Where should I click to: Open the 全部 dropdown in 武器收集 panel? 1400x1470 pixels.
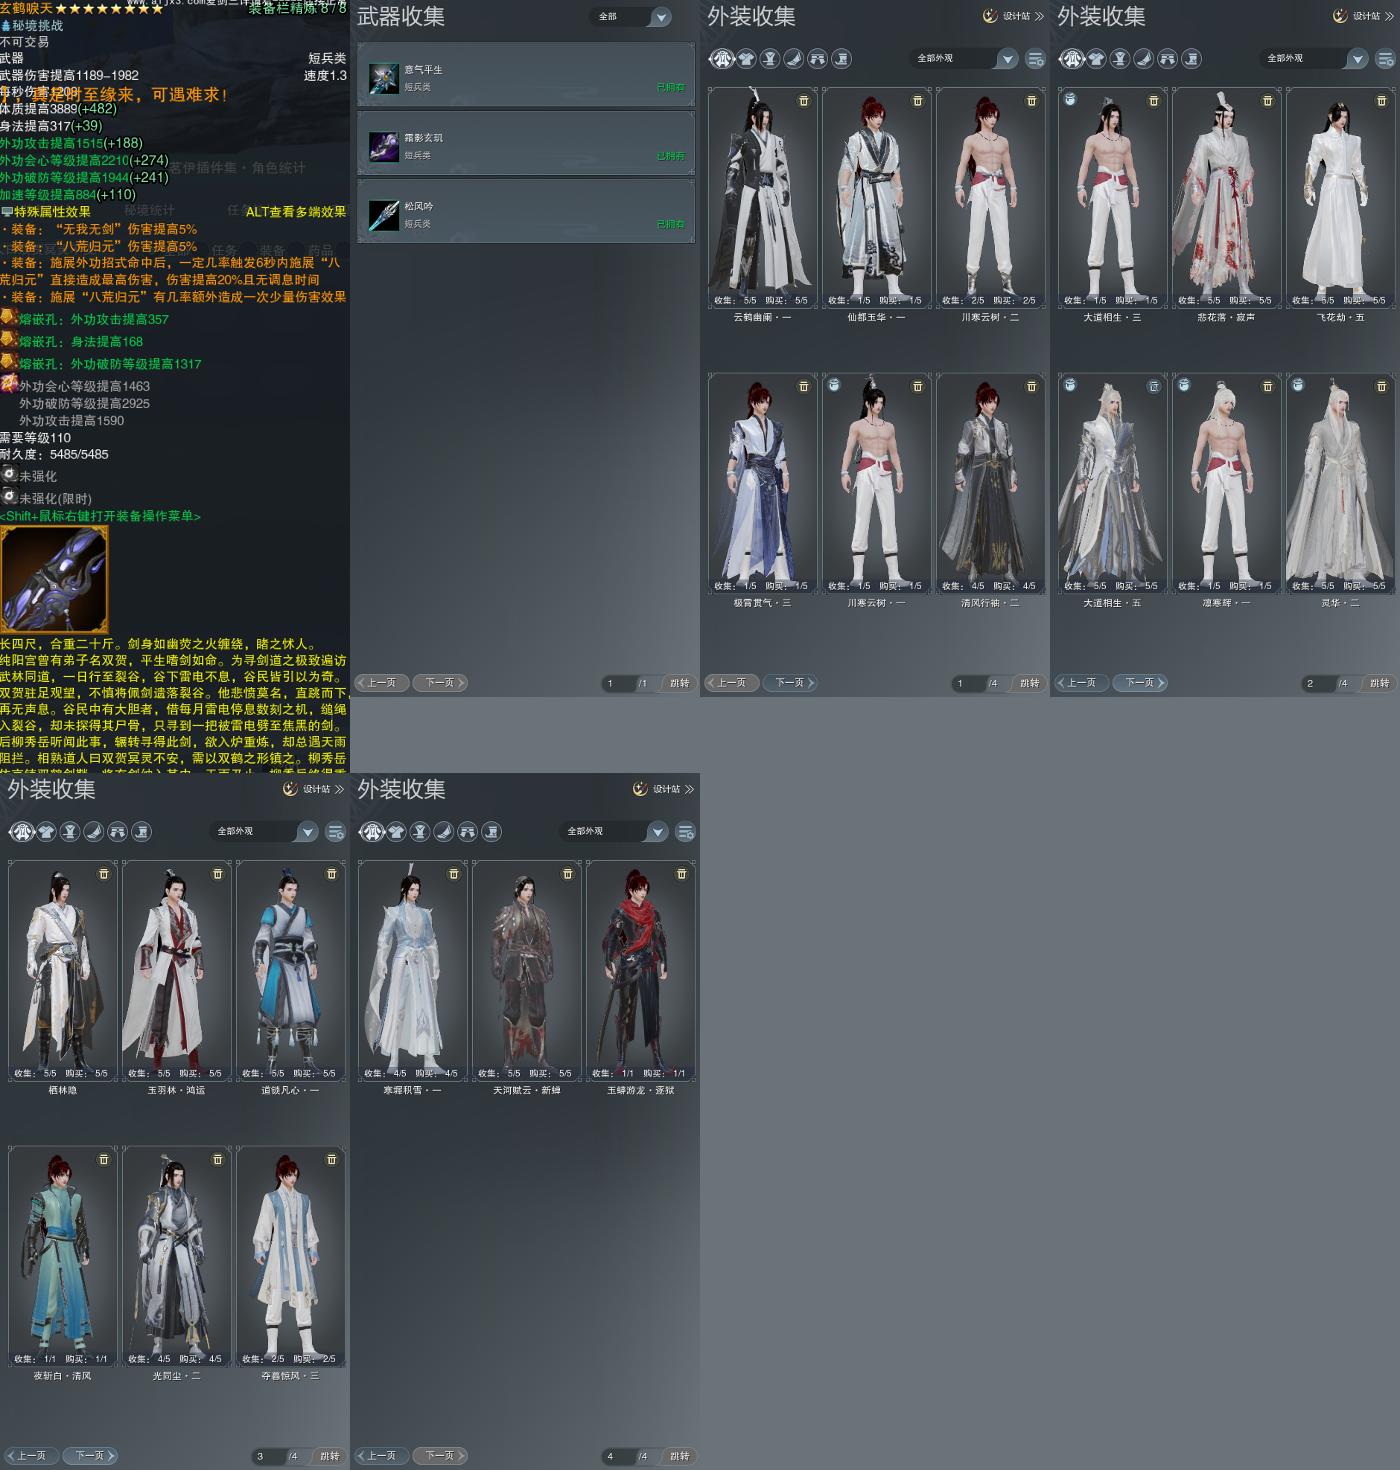pos(633,17)
